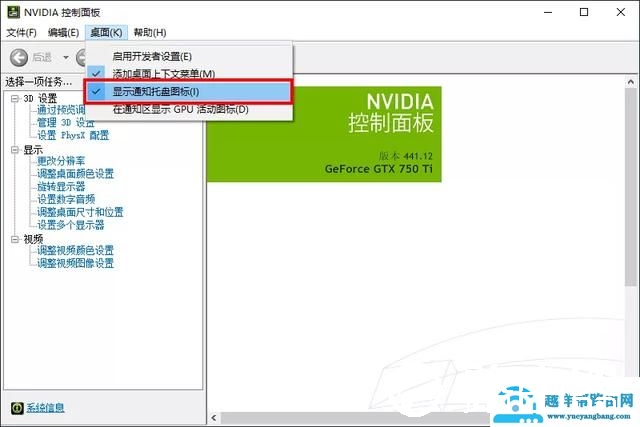The width and height of the screenshot is (640, 427).
Task: Click the GeForce GTX 750 Ti text
Action: pos(378,169)
